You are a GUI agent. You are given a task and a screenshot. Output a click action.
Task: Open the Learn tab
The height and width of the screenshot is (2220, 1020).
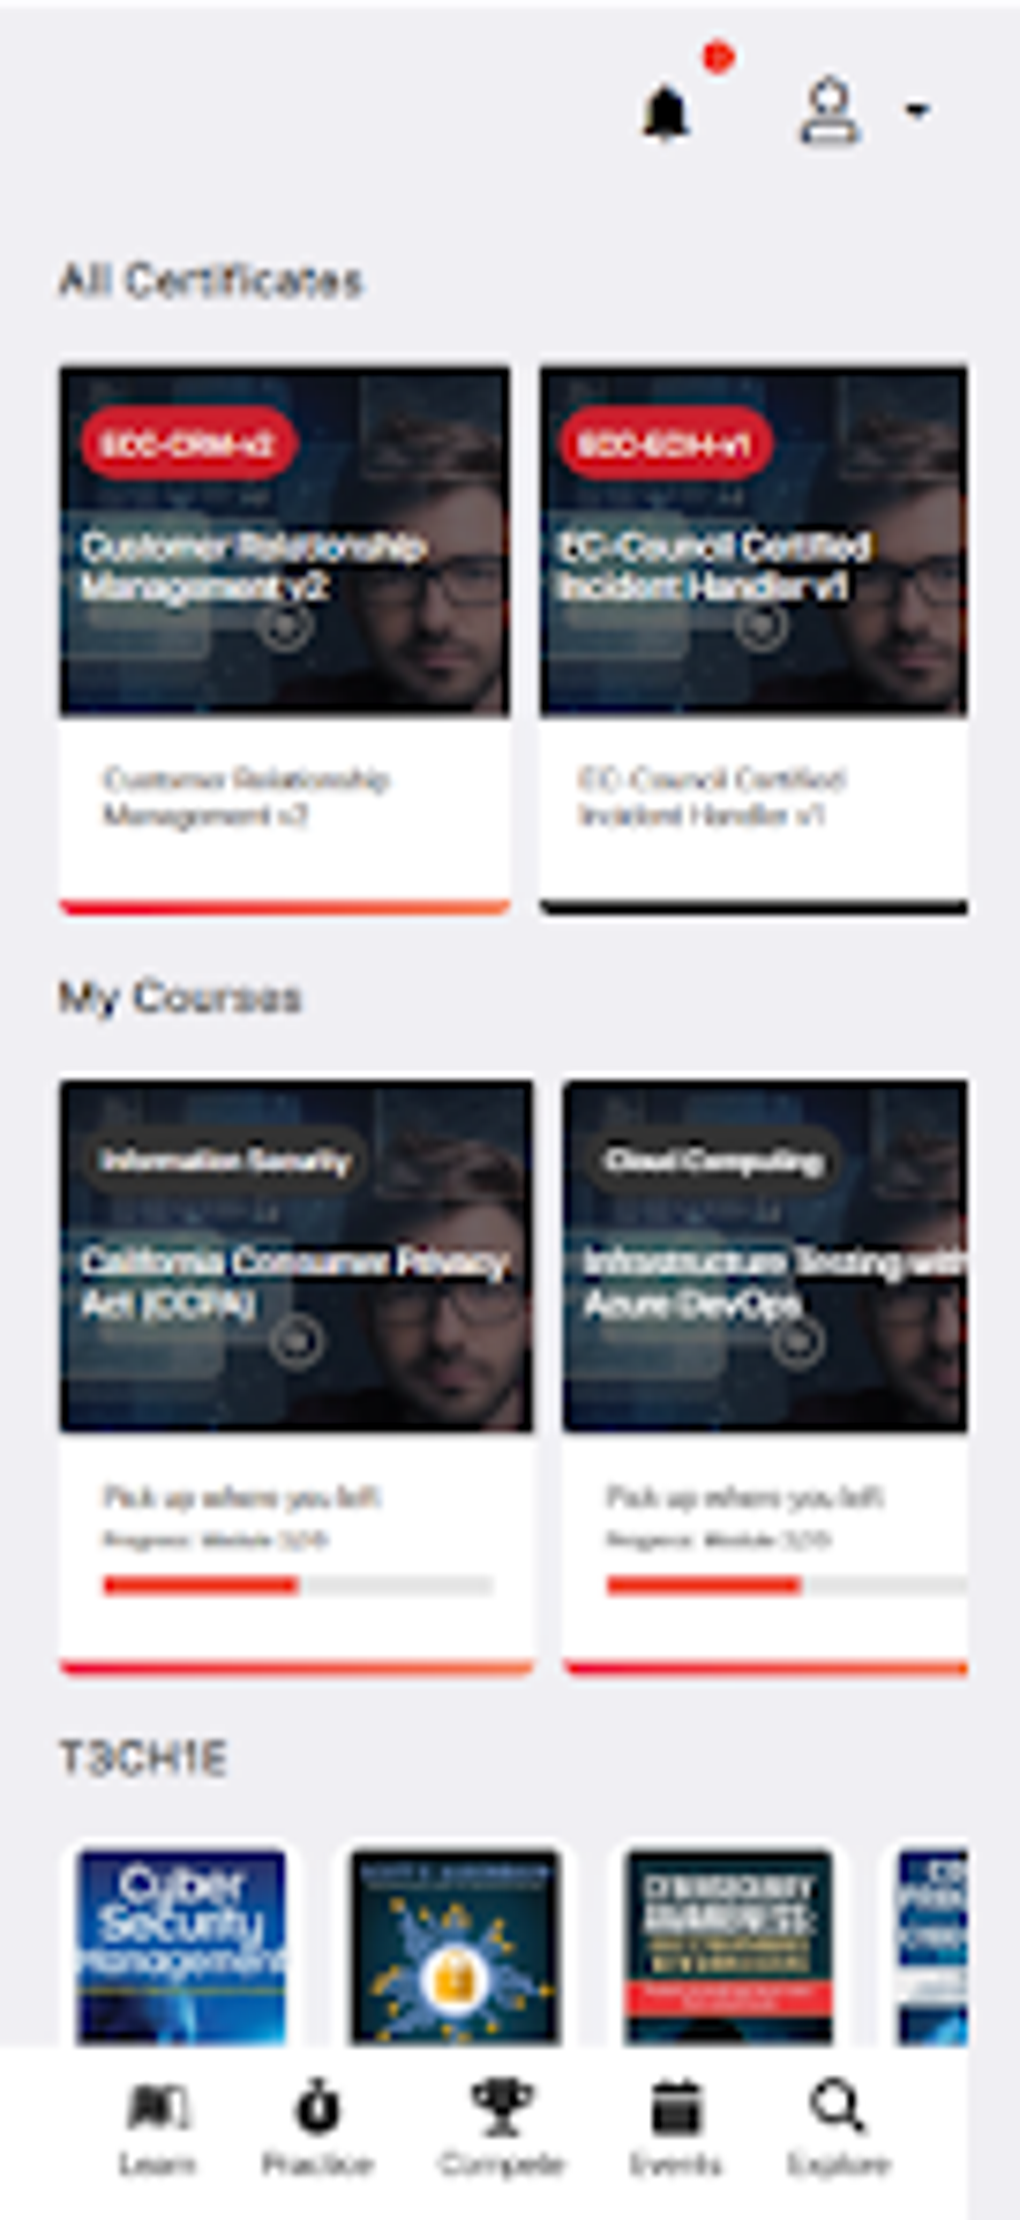(158, 2128)
